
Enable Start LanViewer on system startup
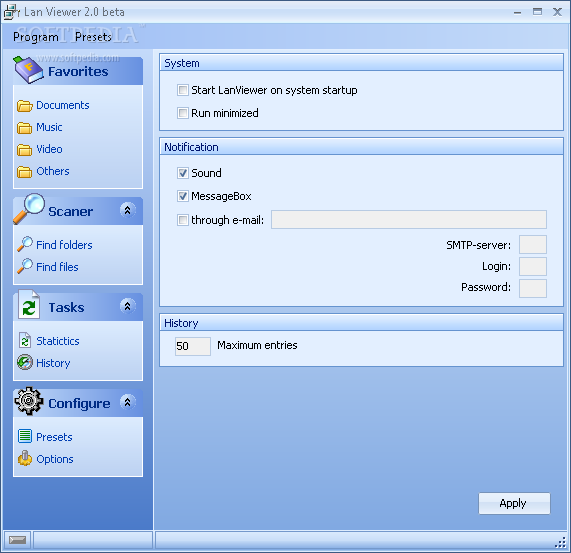coord(182,90)
